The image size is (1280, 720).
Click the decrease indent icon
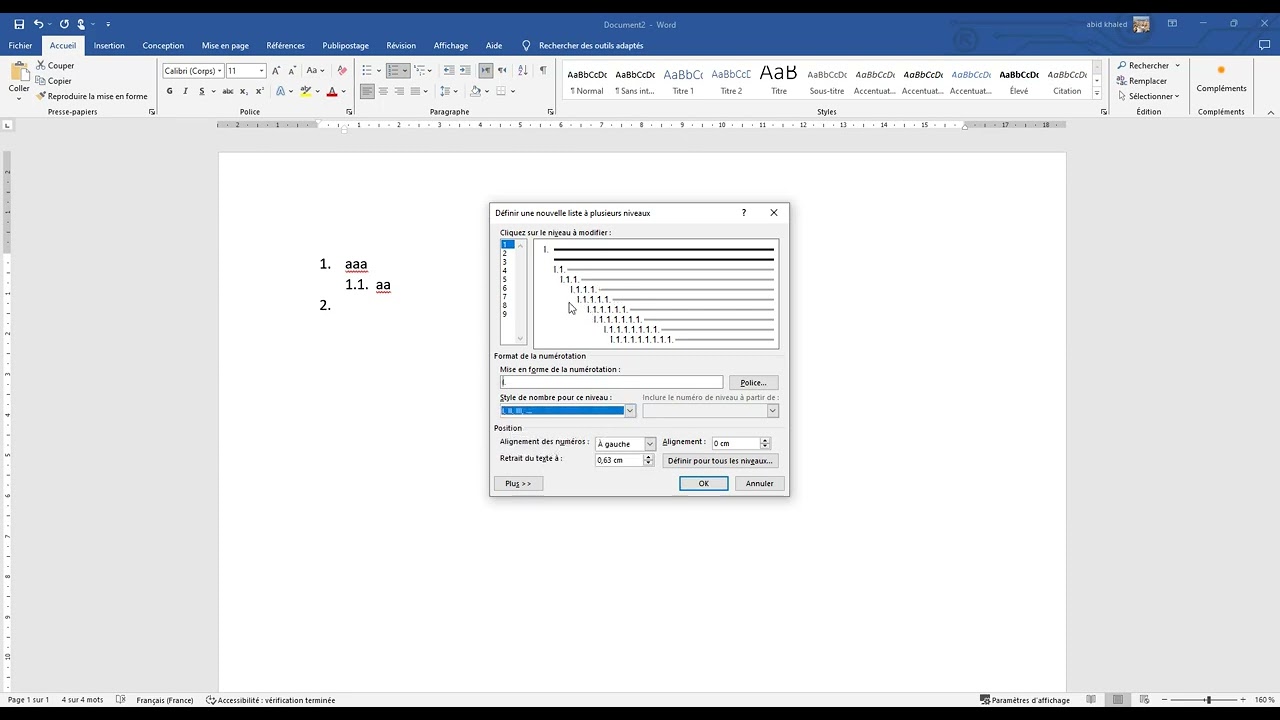[449, 71]
